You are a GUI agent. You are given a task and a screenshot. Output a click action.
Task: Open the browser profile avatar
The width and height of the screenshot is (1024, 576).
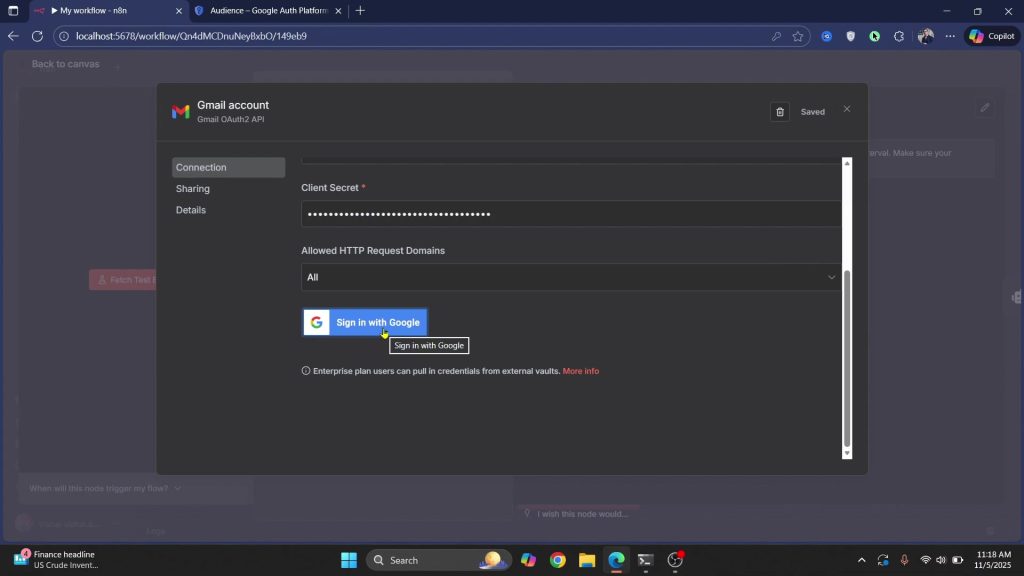pos(925,36)
